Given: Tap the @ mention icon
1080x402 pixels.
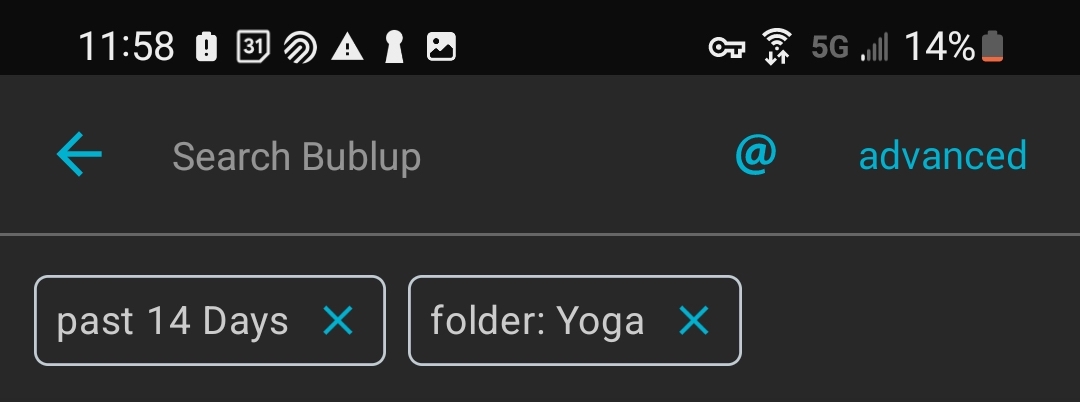Looking at the screenshot, I should (x=756, y=154).
